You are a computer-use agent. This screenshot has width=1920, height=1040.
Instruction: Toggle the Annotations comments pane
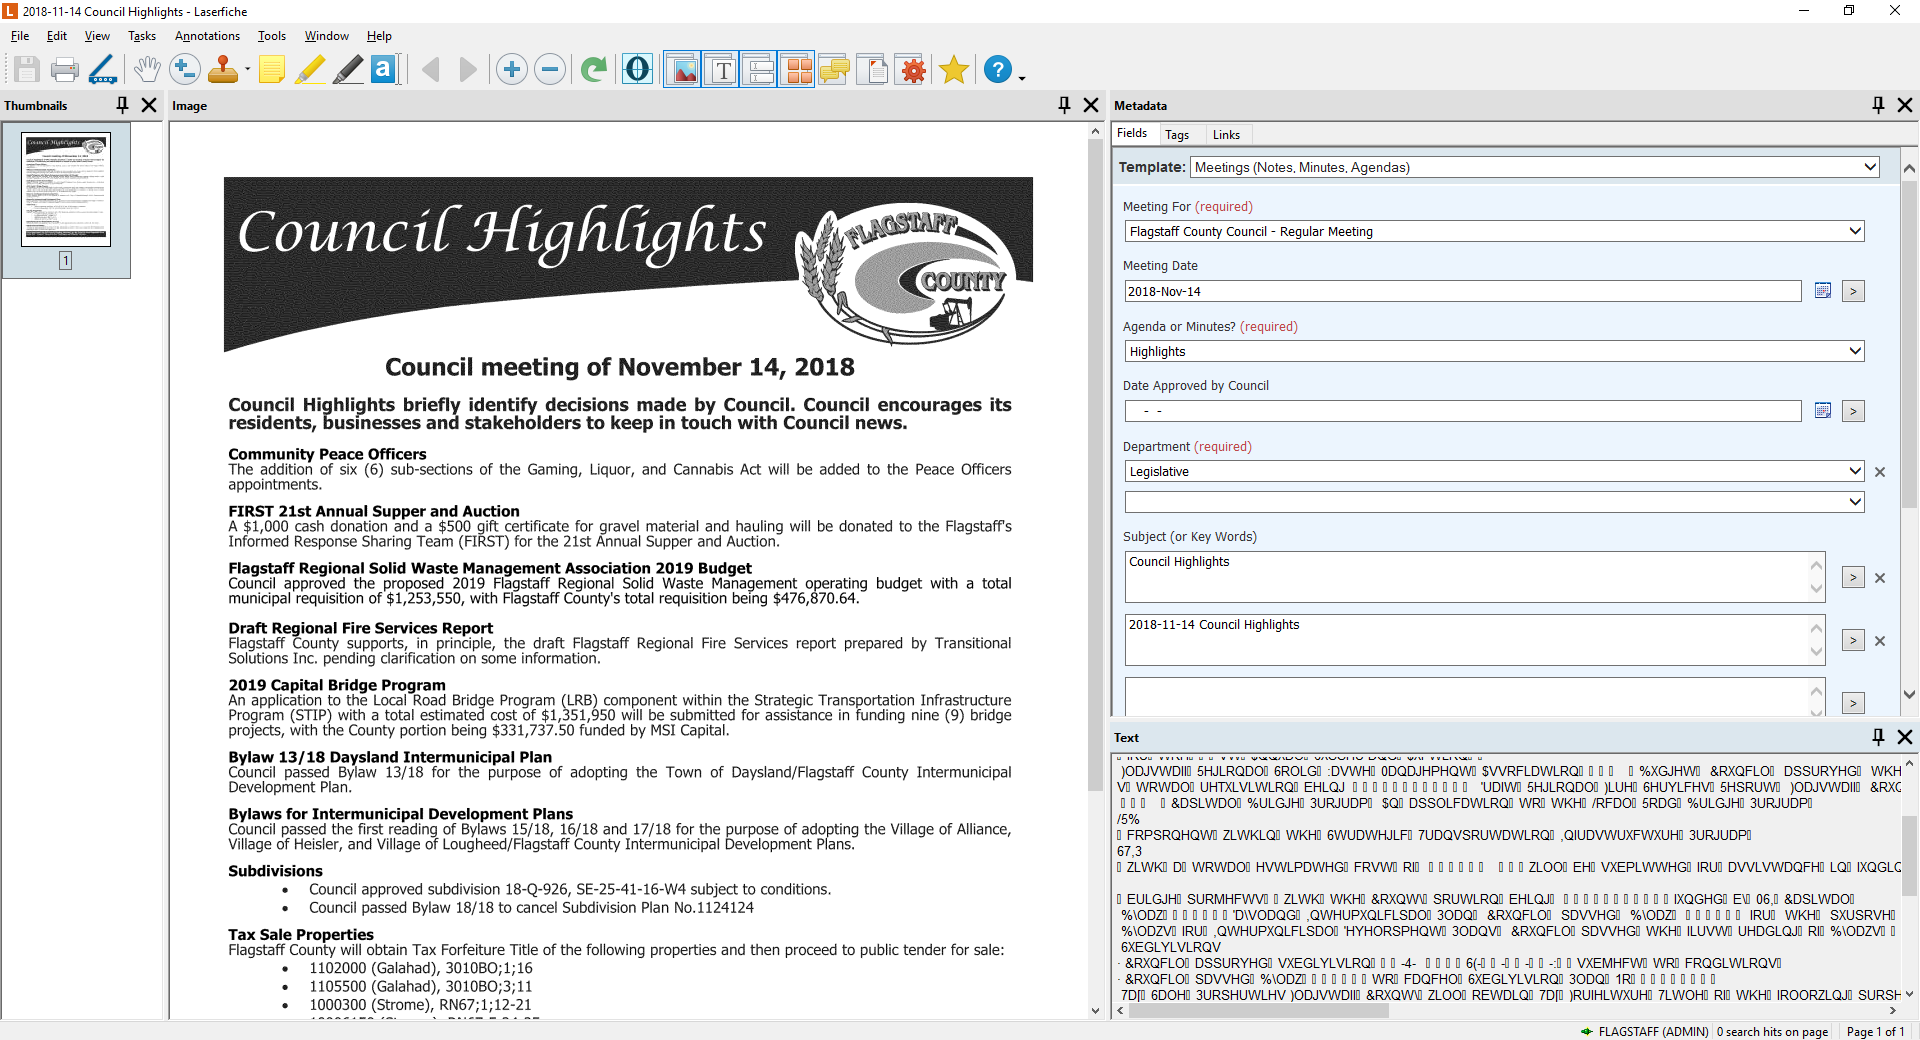tap(835, 69)
